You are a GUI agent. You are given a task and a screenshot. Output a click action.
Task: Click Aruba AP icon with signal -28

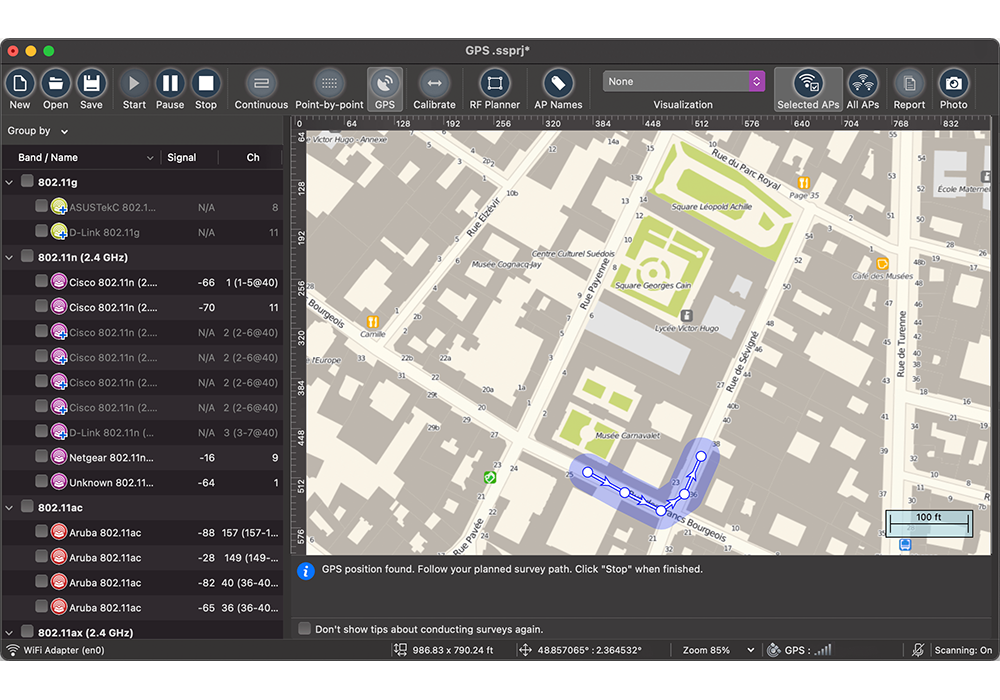pos(59,557)
